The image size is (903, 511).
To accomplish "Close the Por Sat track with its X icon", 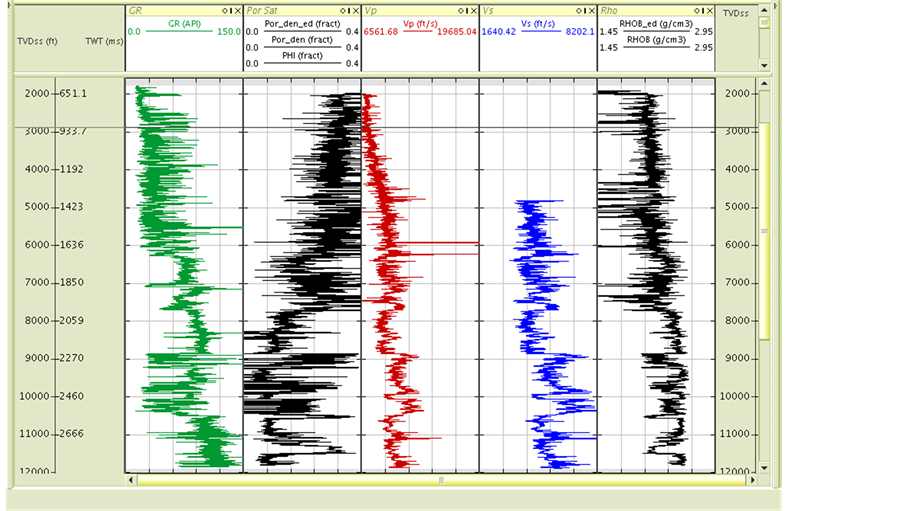I will (355, 10).
